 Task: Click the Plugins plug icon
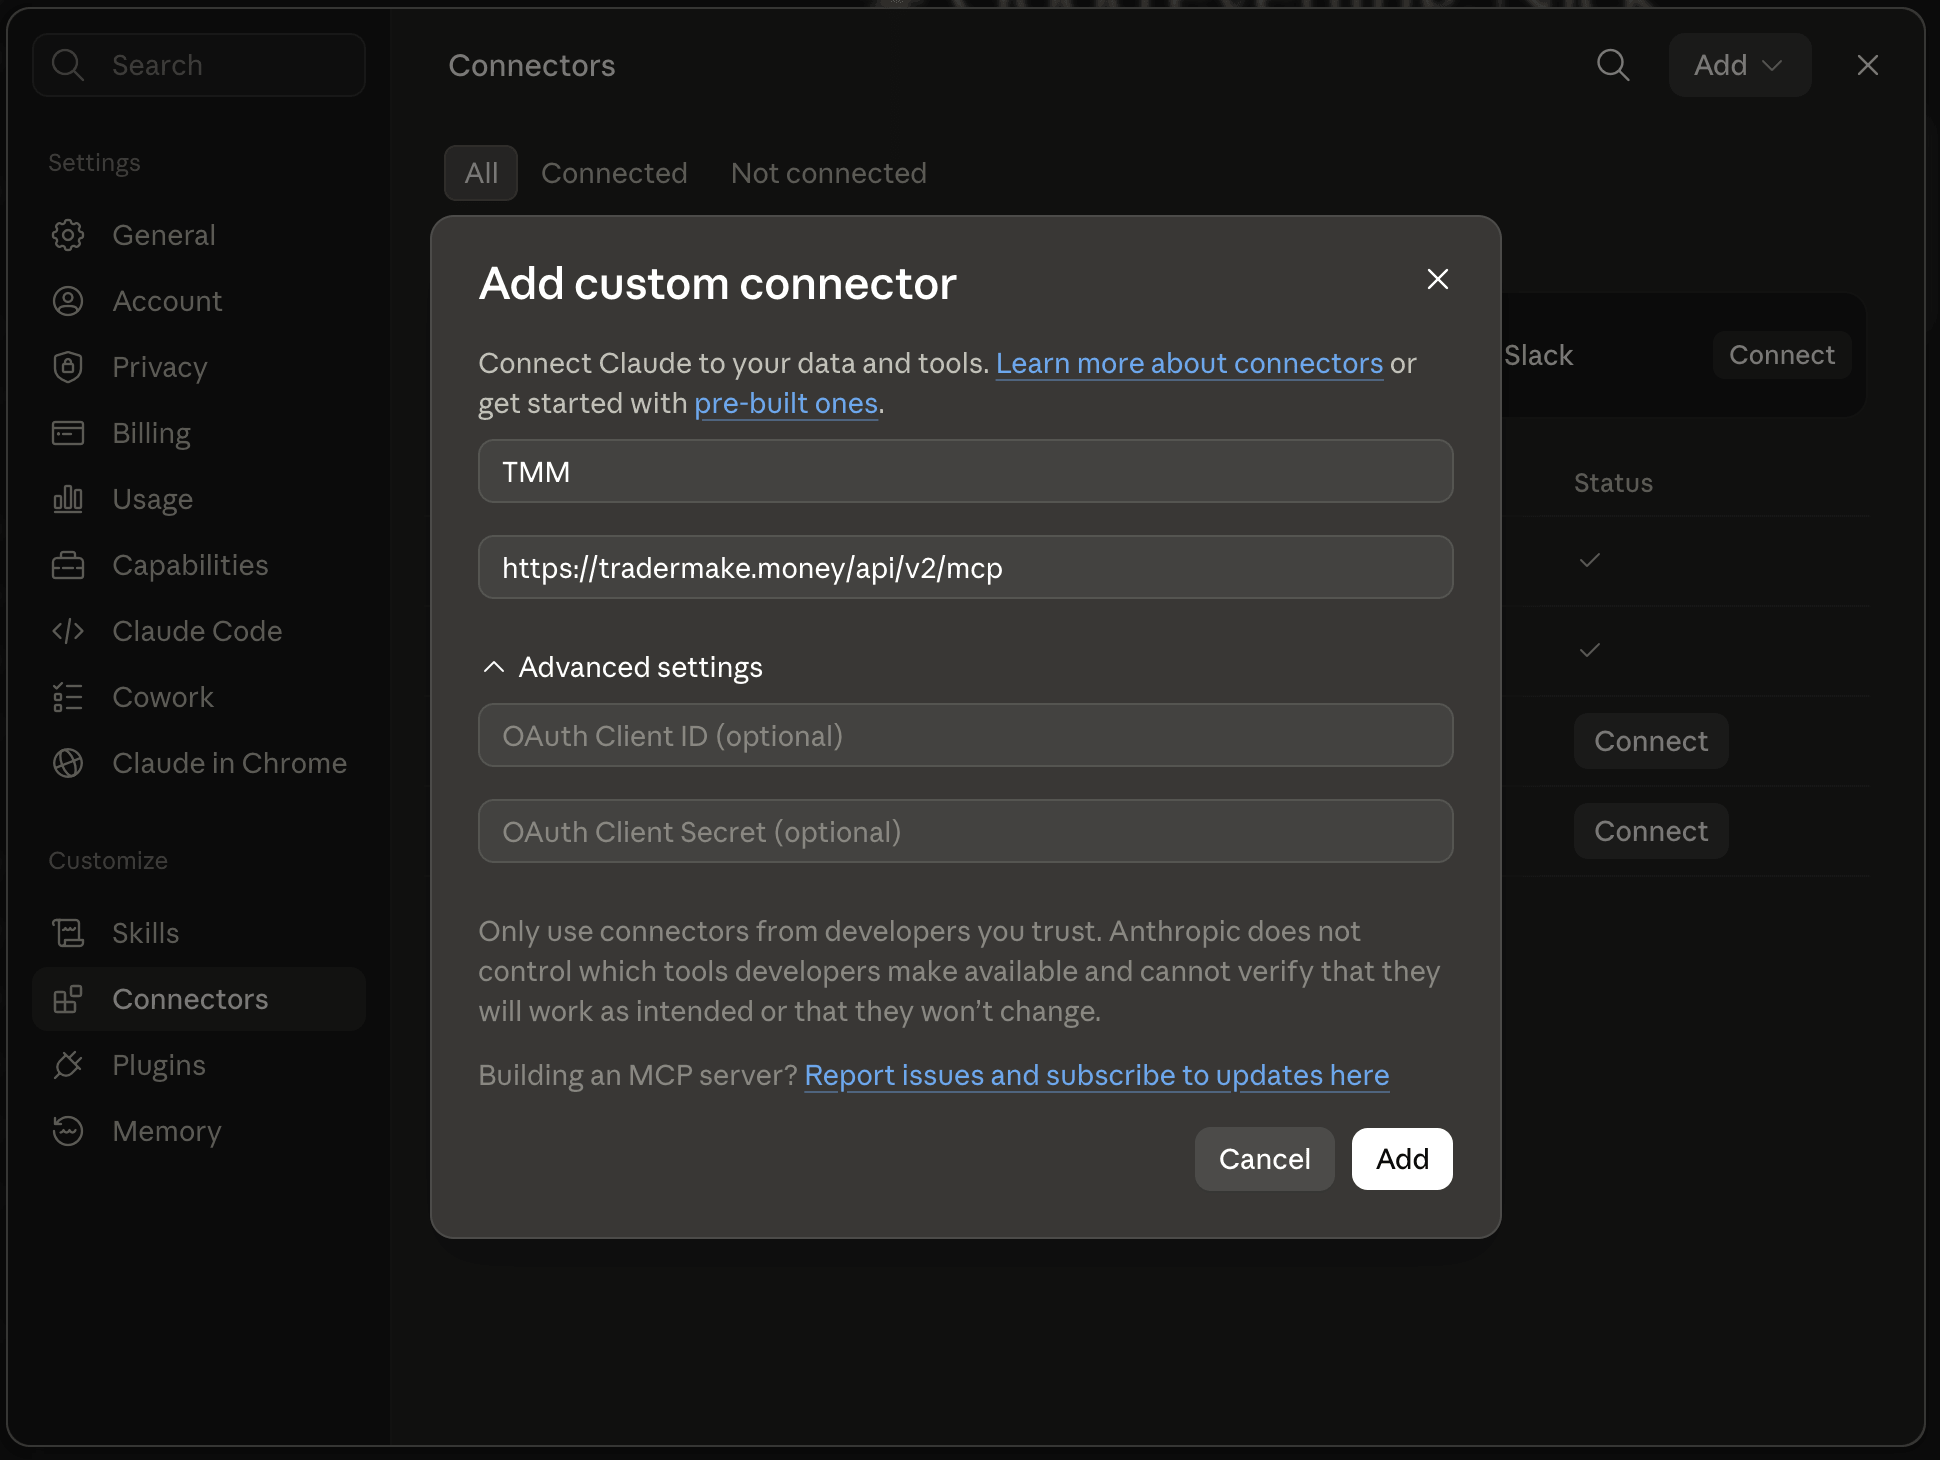[68, 1065]
